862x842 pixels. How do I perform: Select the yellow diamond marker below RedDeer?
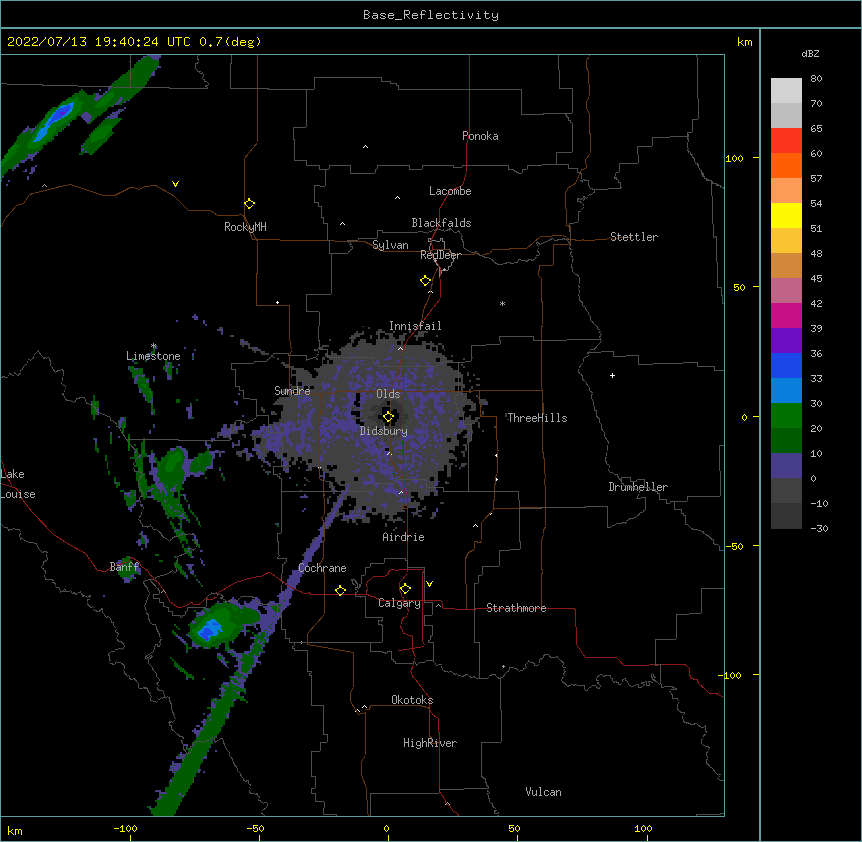(x=425, y=281)
